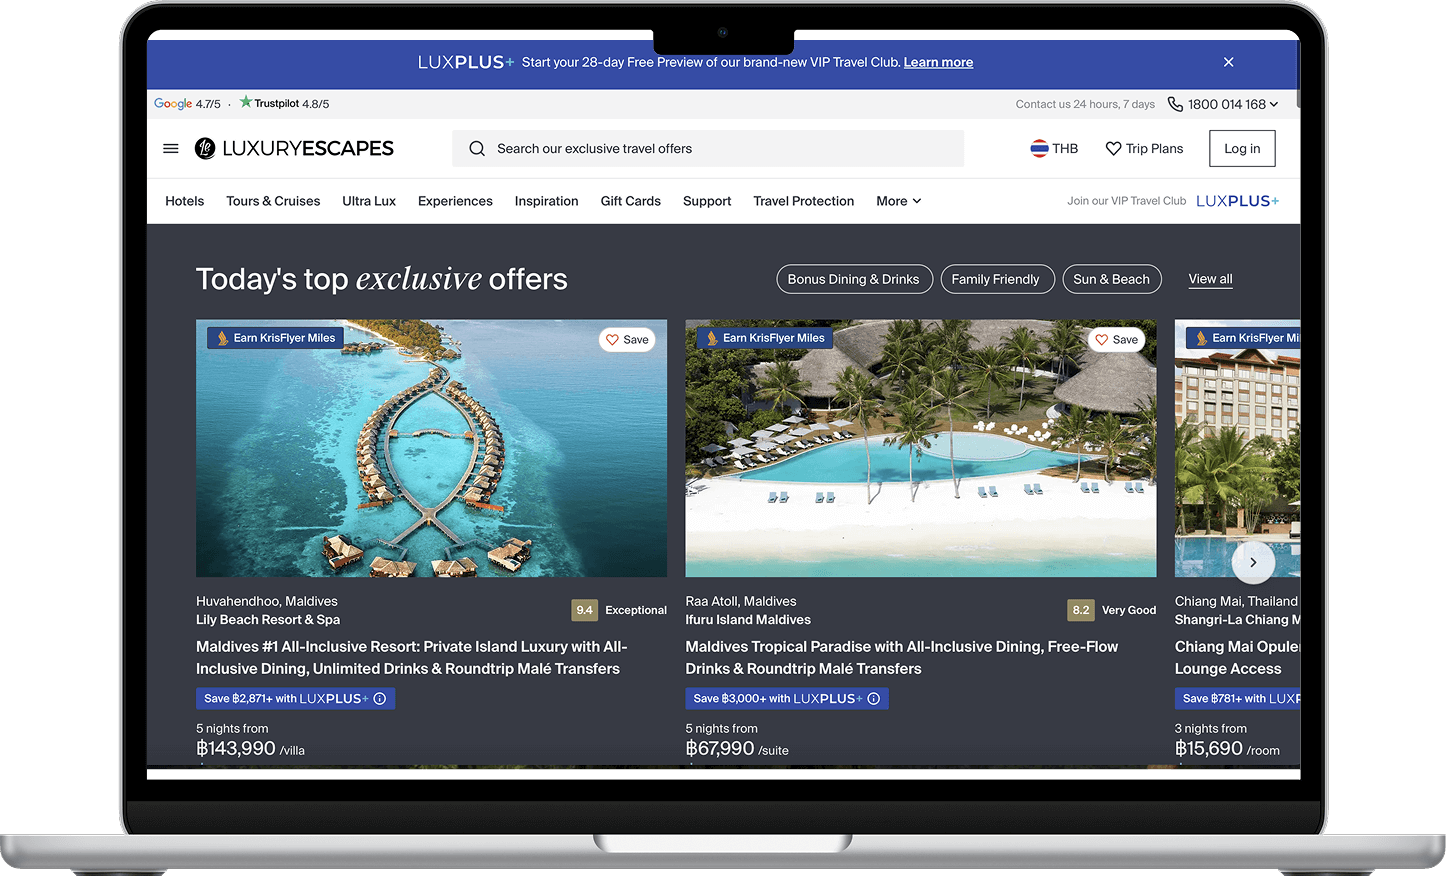Toggle the Bonus Dining & Drinks filter
Viewport: 1446px width, 876px height.
[854, 279]
